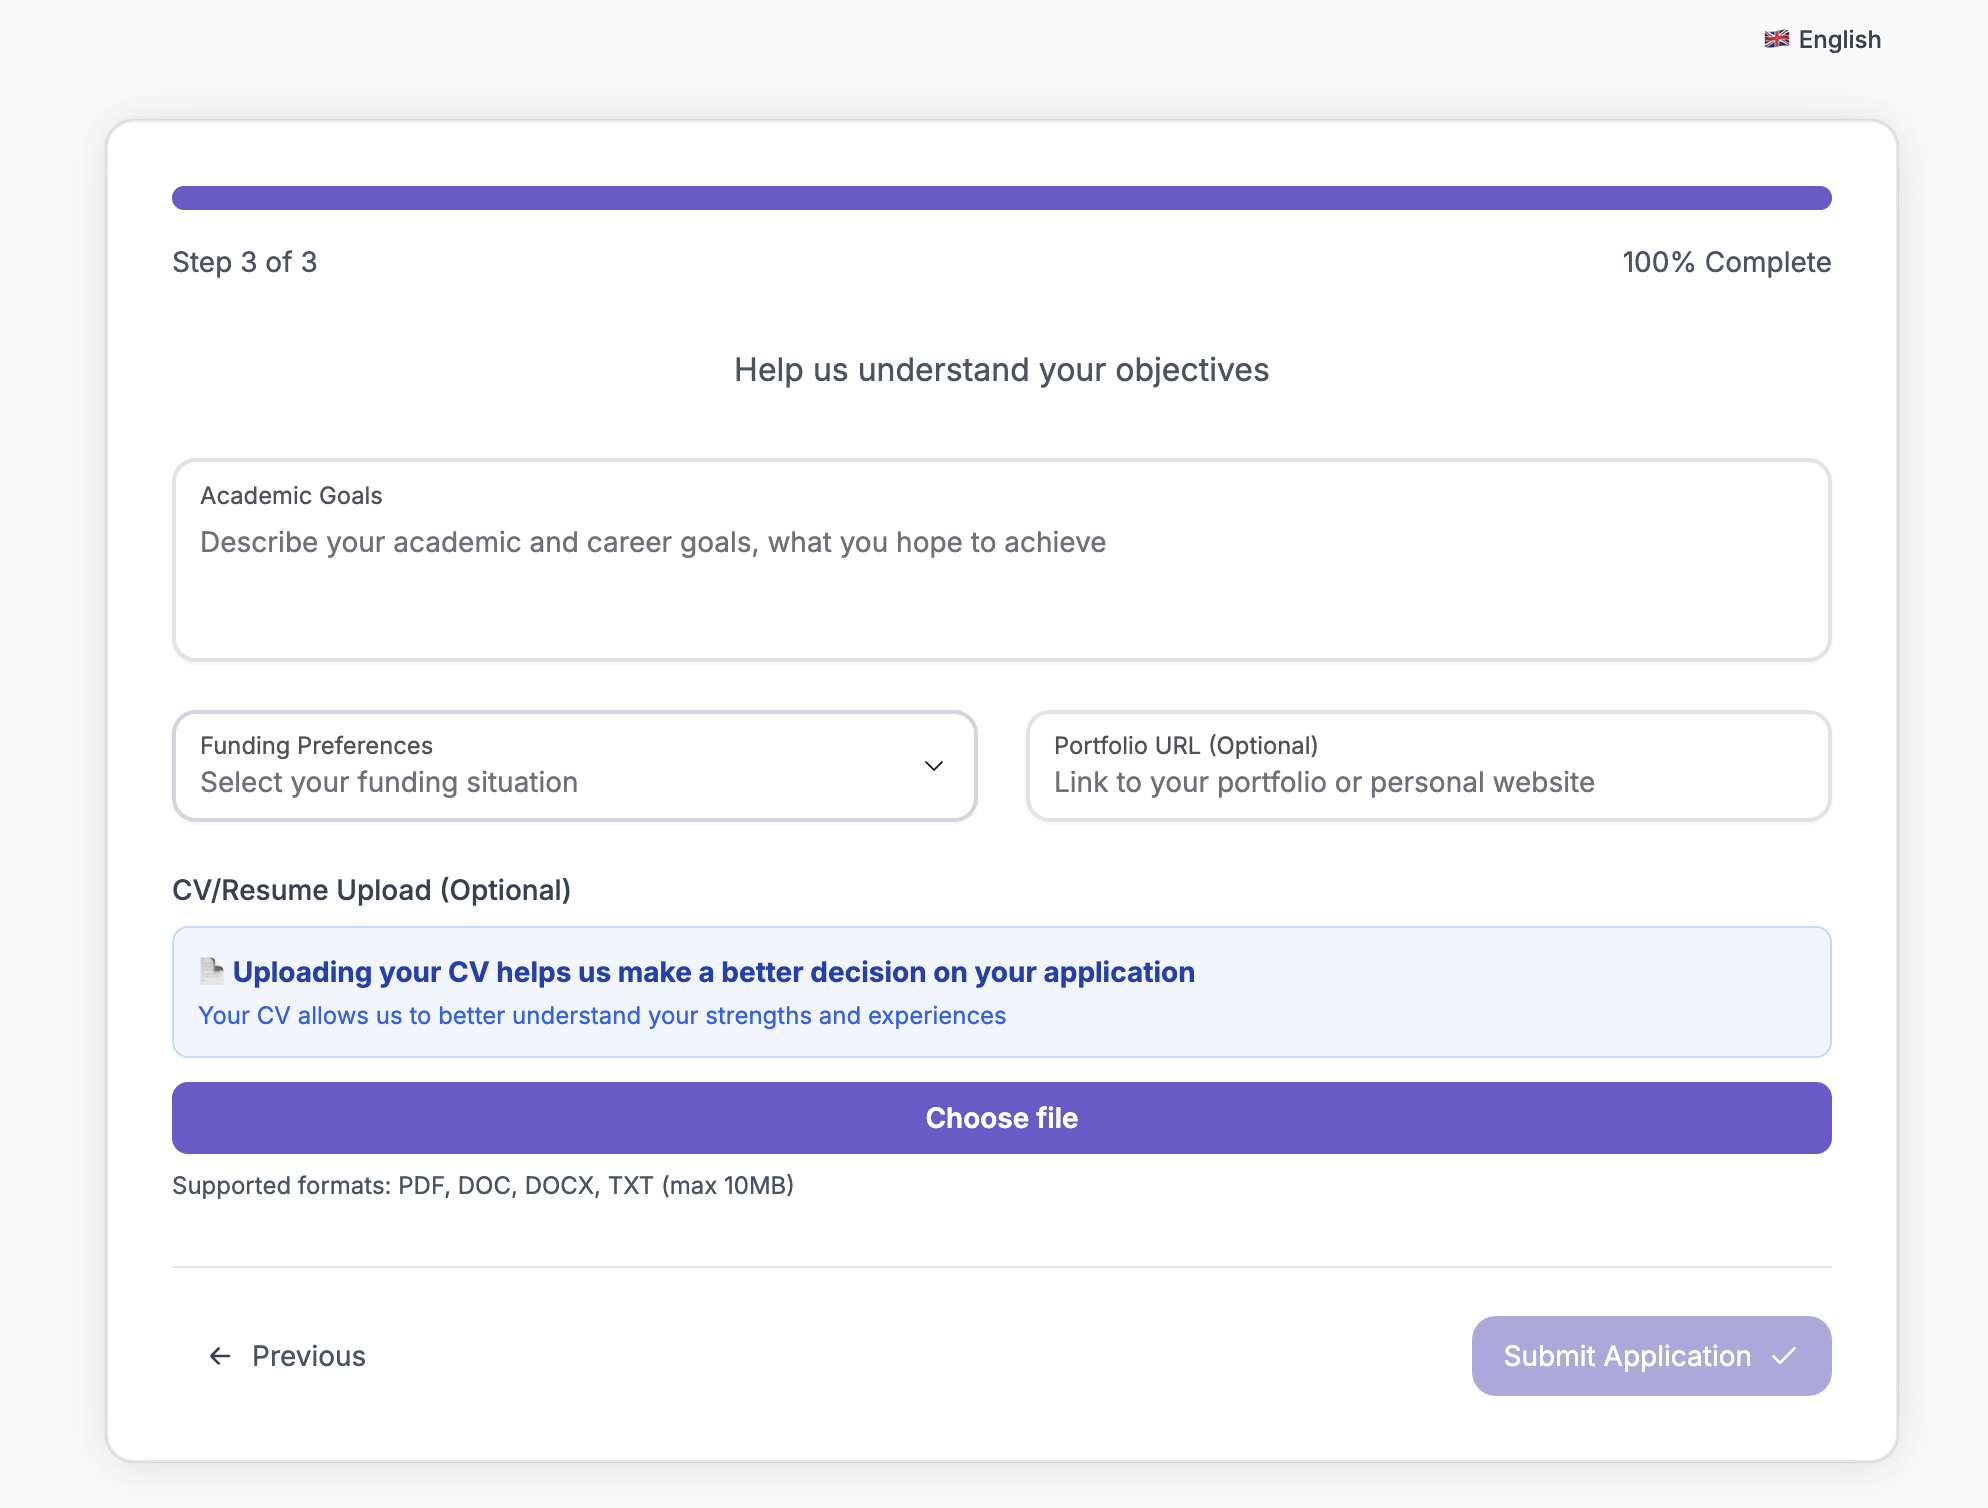The width and height of the screenshot is (1988, 1508).
Task: Click the checkmark icon on Submit Application
Action: (x=1786, y=1356)
